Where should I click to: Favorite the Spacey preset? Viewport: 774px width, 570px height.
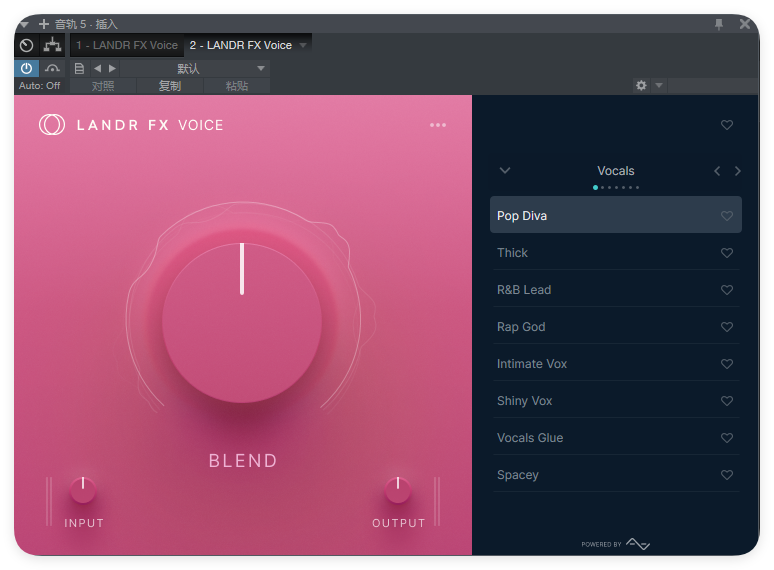click(727, 475)
